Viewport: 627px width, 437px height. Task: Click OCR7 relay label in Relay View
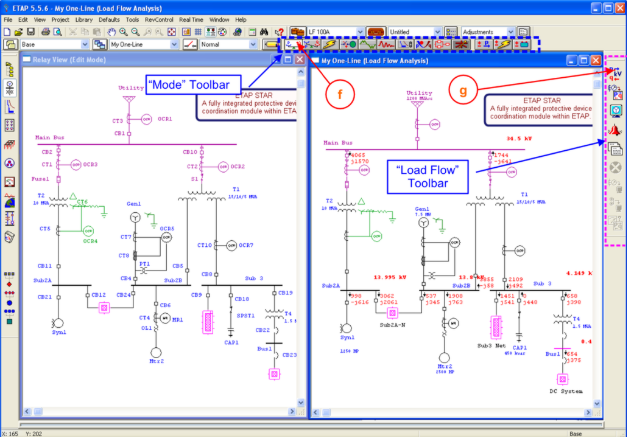pos(246,245)
